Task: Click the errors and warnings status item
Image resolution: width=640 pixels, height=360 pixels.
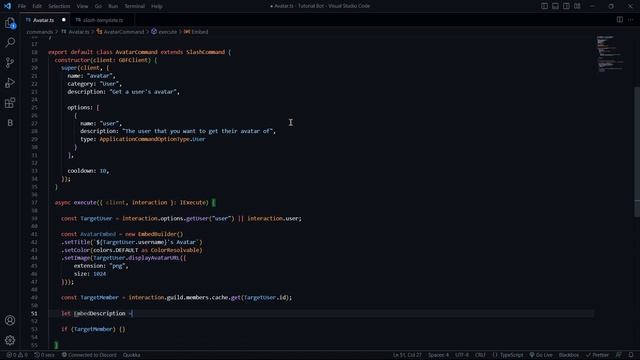Action: pos(17,355)
